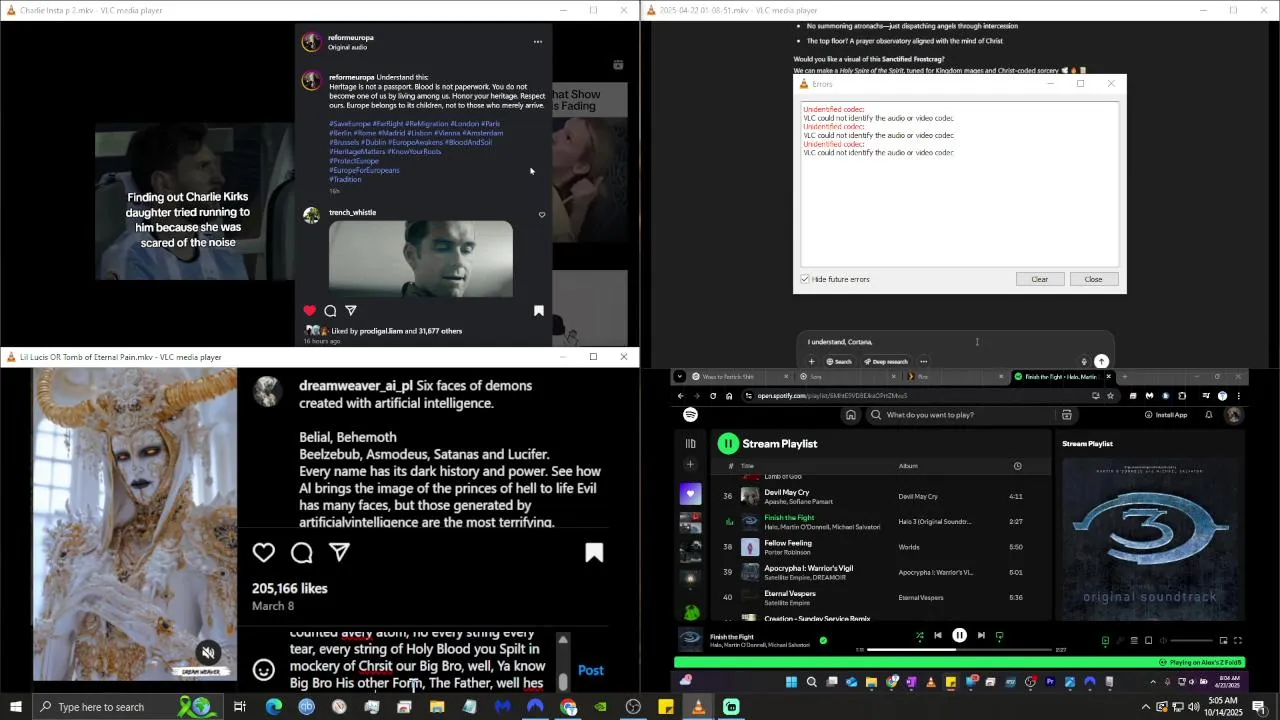Screen dimensions: 1280x720
Task: Toggle saved checkmark for Finish the Fight
Action: [x=823, y=640]
